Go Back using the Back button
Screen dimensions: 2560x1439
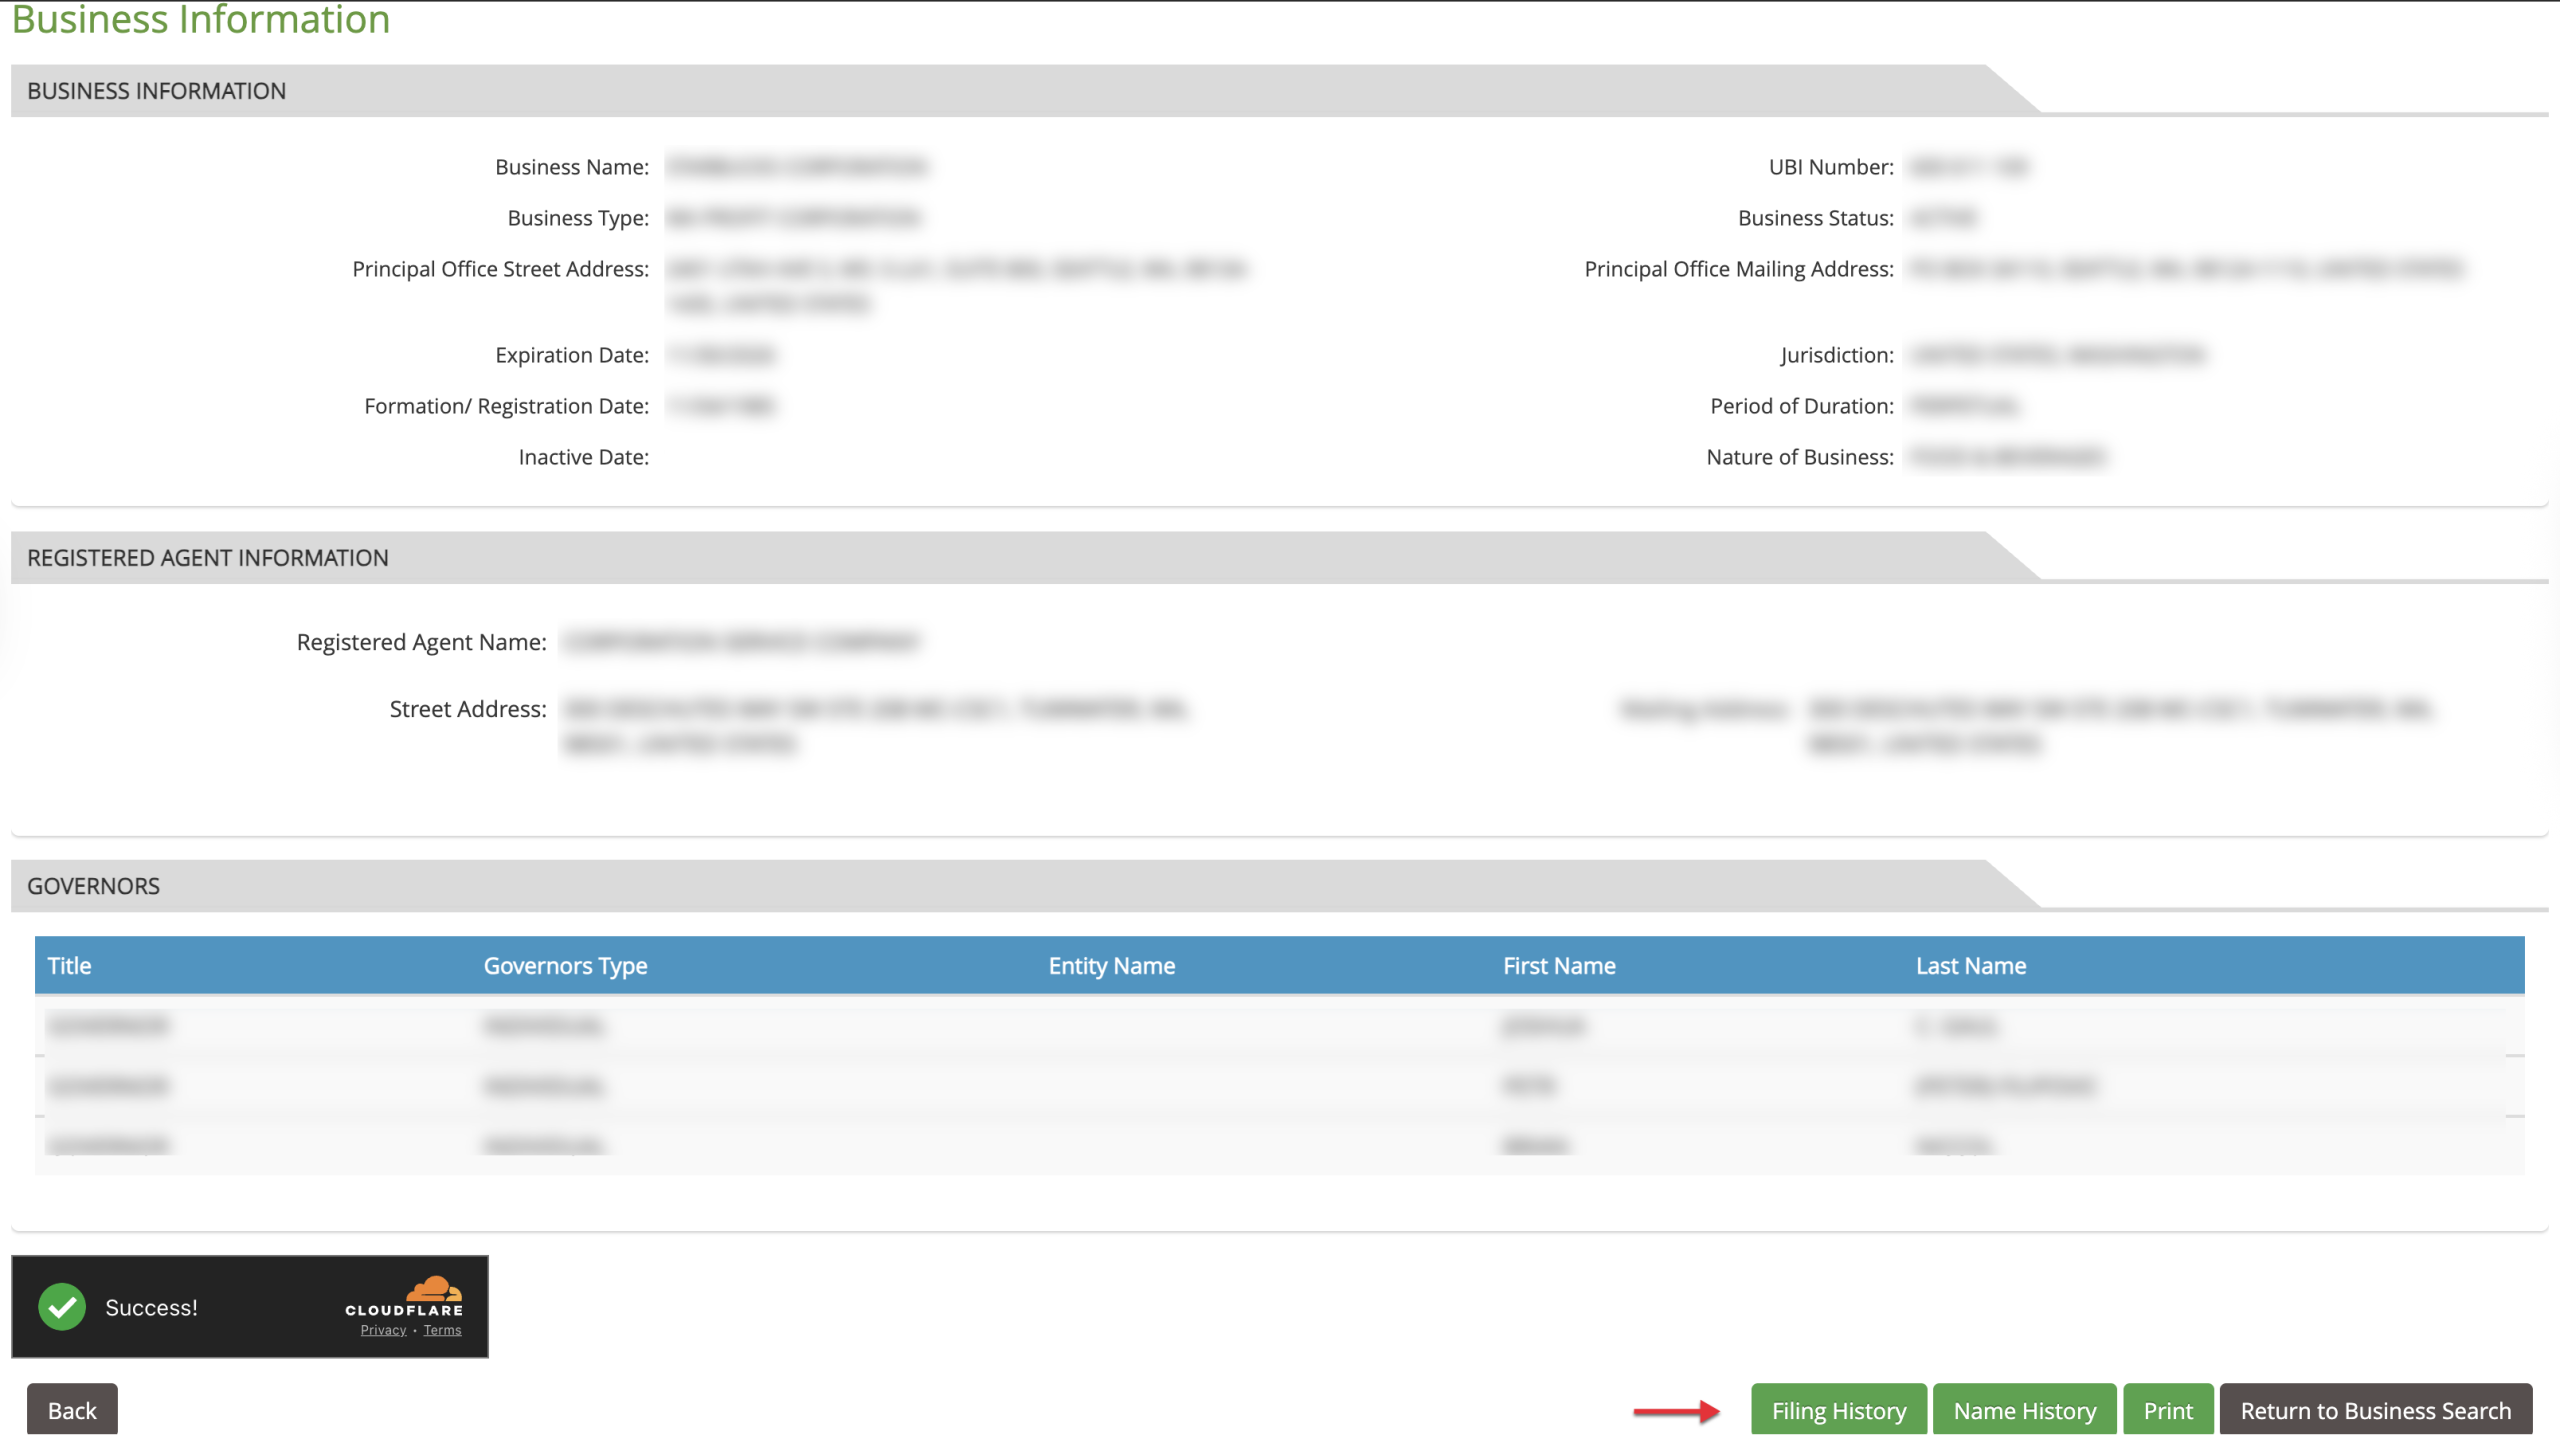pyautogui.click(x=72, y=1410)
